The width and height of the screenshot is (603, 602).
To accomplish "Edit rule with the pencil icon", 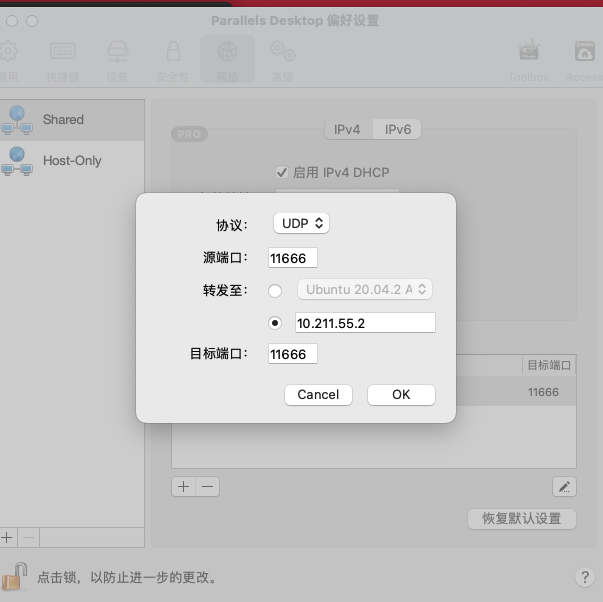I will point(564,487).
